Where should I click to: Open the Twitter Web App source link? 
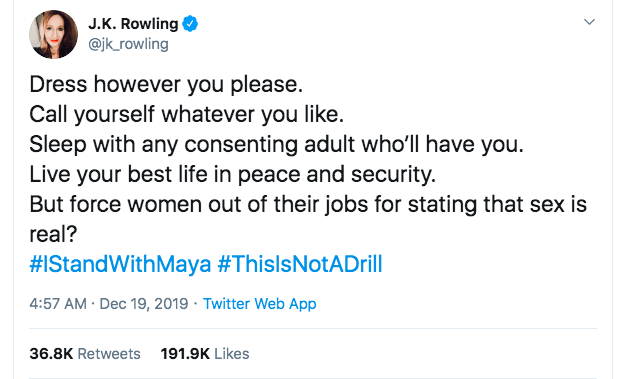[x=260, y=304]
